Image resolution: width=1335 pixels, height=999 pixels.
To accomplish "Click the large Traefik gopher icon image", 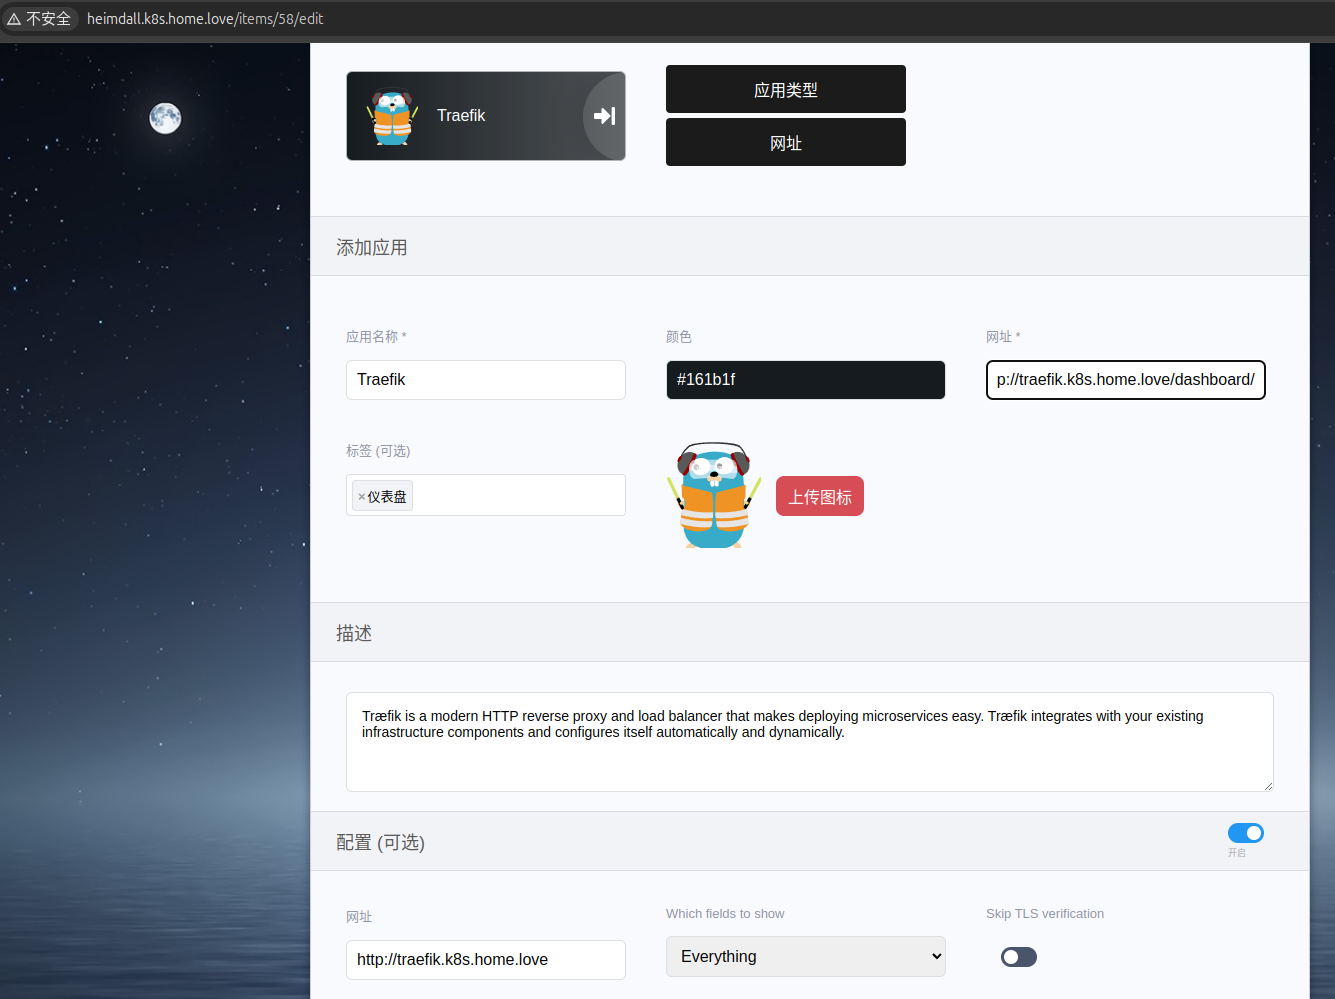I will (714, 495).
